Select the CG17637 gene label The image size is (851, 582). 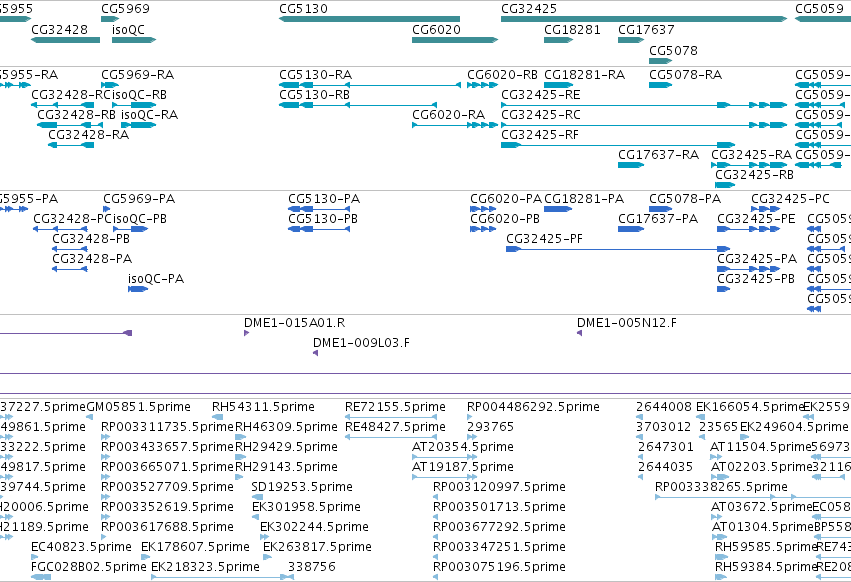click(646, 30)
